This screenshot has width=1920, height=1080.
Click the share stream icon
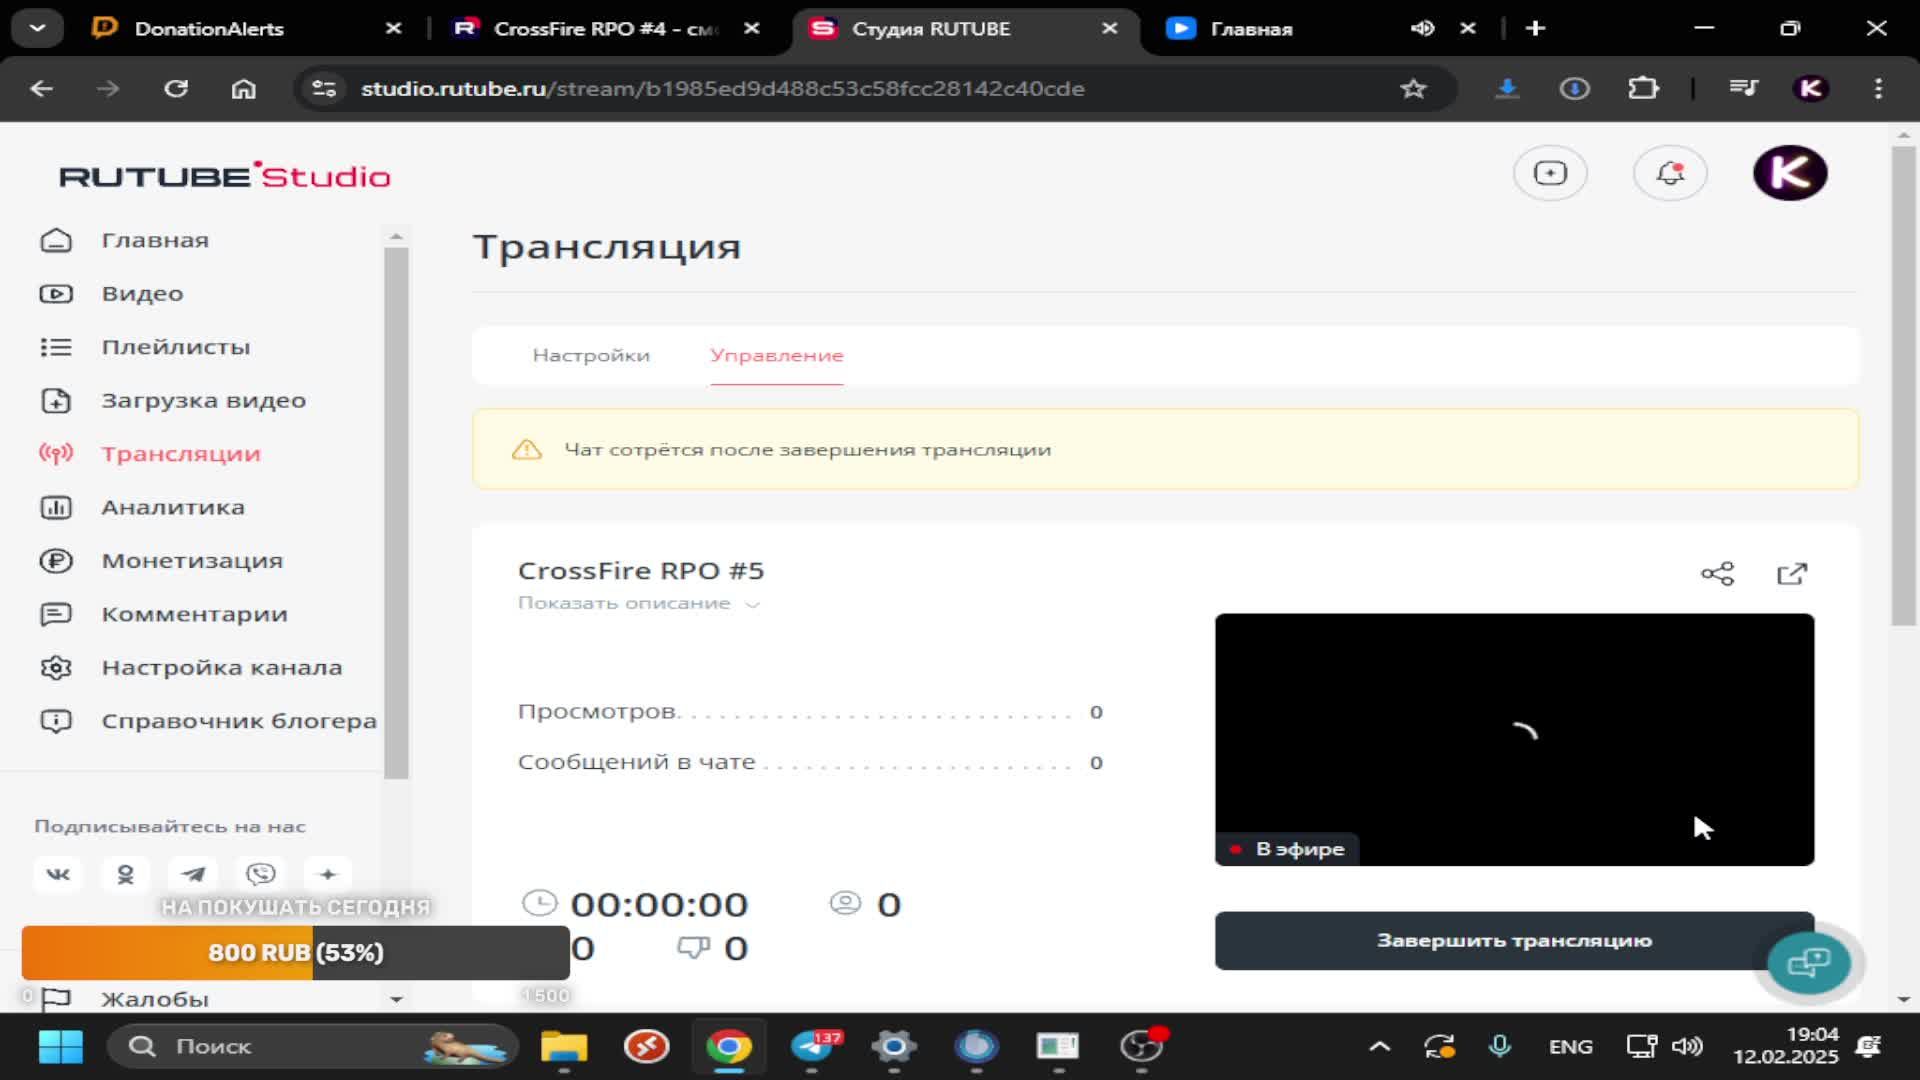[x=1717, y=574]
